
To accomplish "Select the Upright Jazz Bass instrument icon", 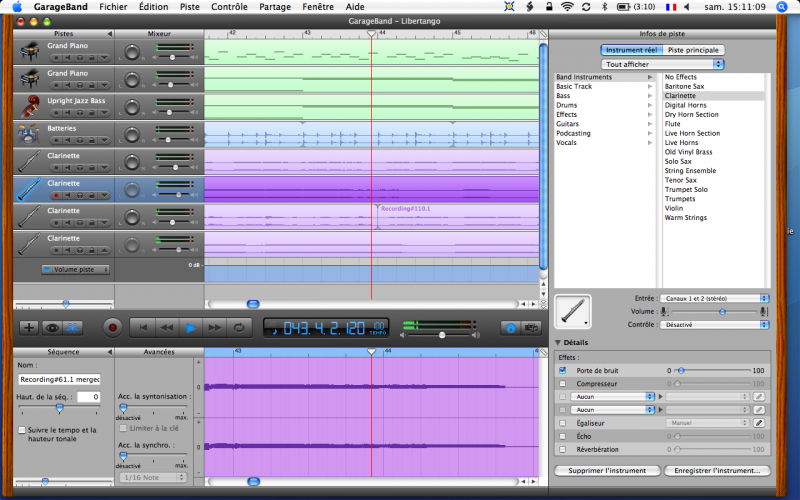I will click(30, 106).
